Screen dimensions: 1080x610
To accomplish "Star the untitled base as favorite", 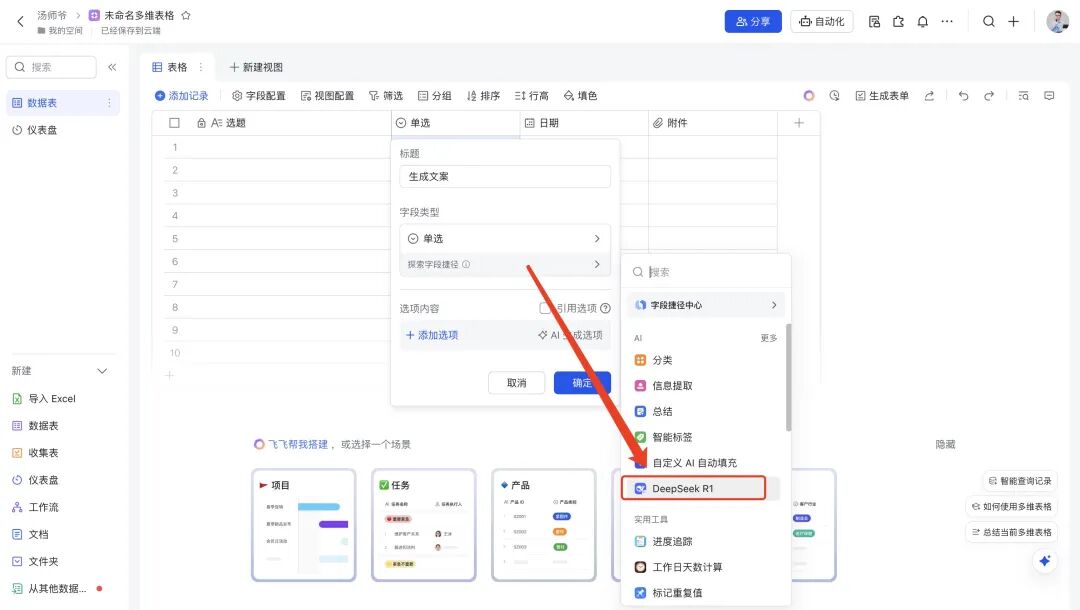I will [186, 15].
